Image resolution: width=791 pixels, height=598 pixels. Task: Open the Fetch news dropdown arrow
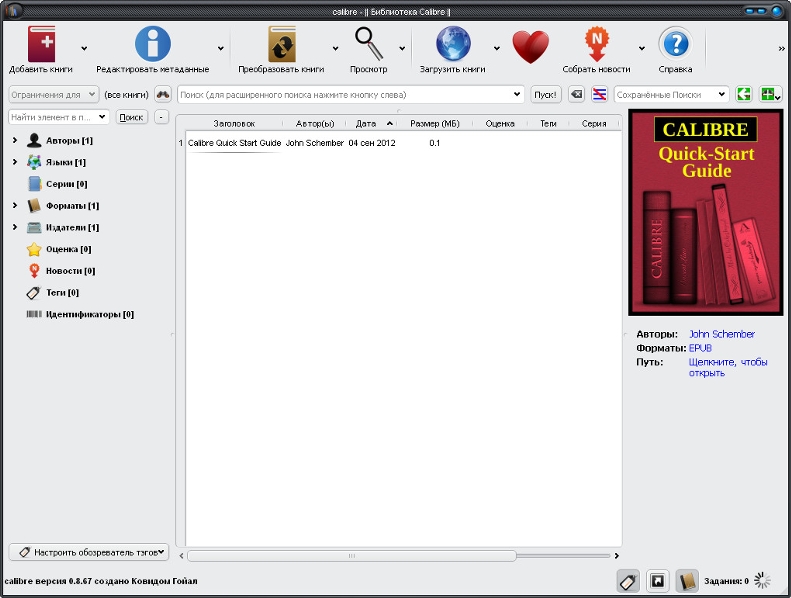coord(642,48)
